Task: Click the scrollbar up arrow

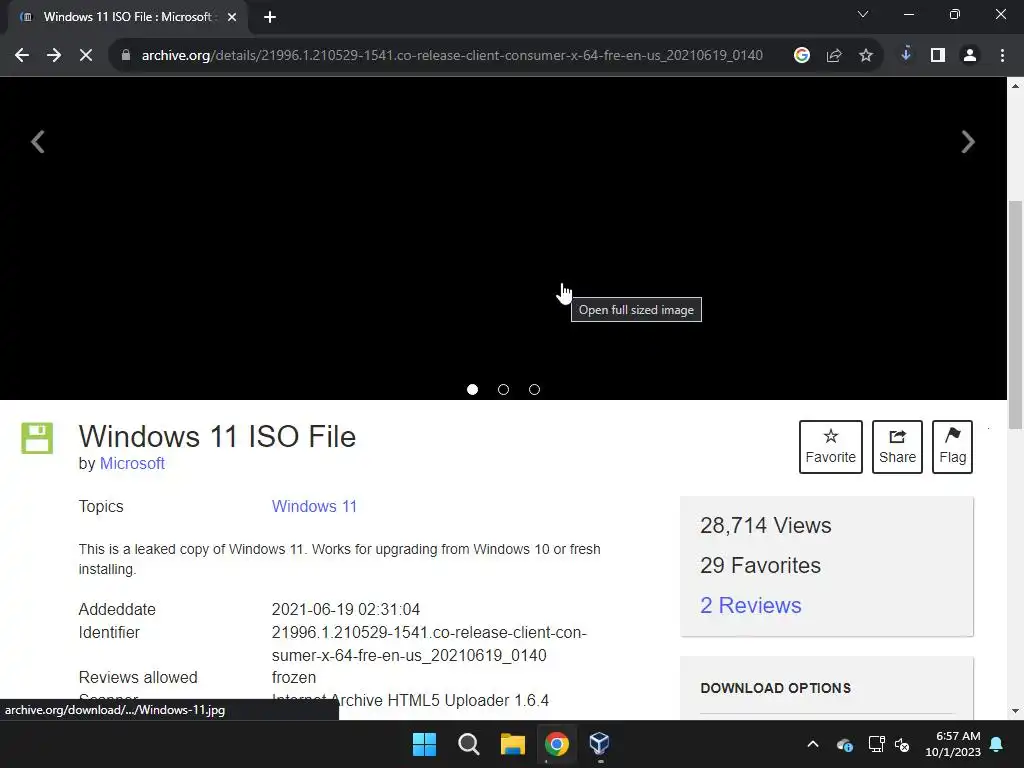Action: (x=1016, y=86)
